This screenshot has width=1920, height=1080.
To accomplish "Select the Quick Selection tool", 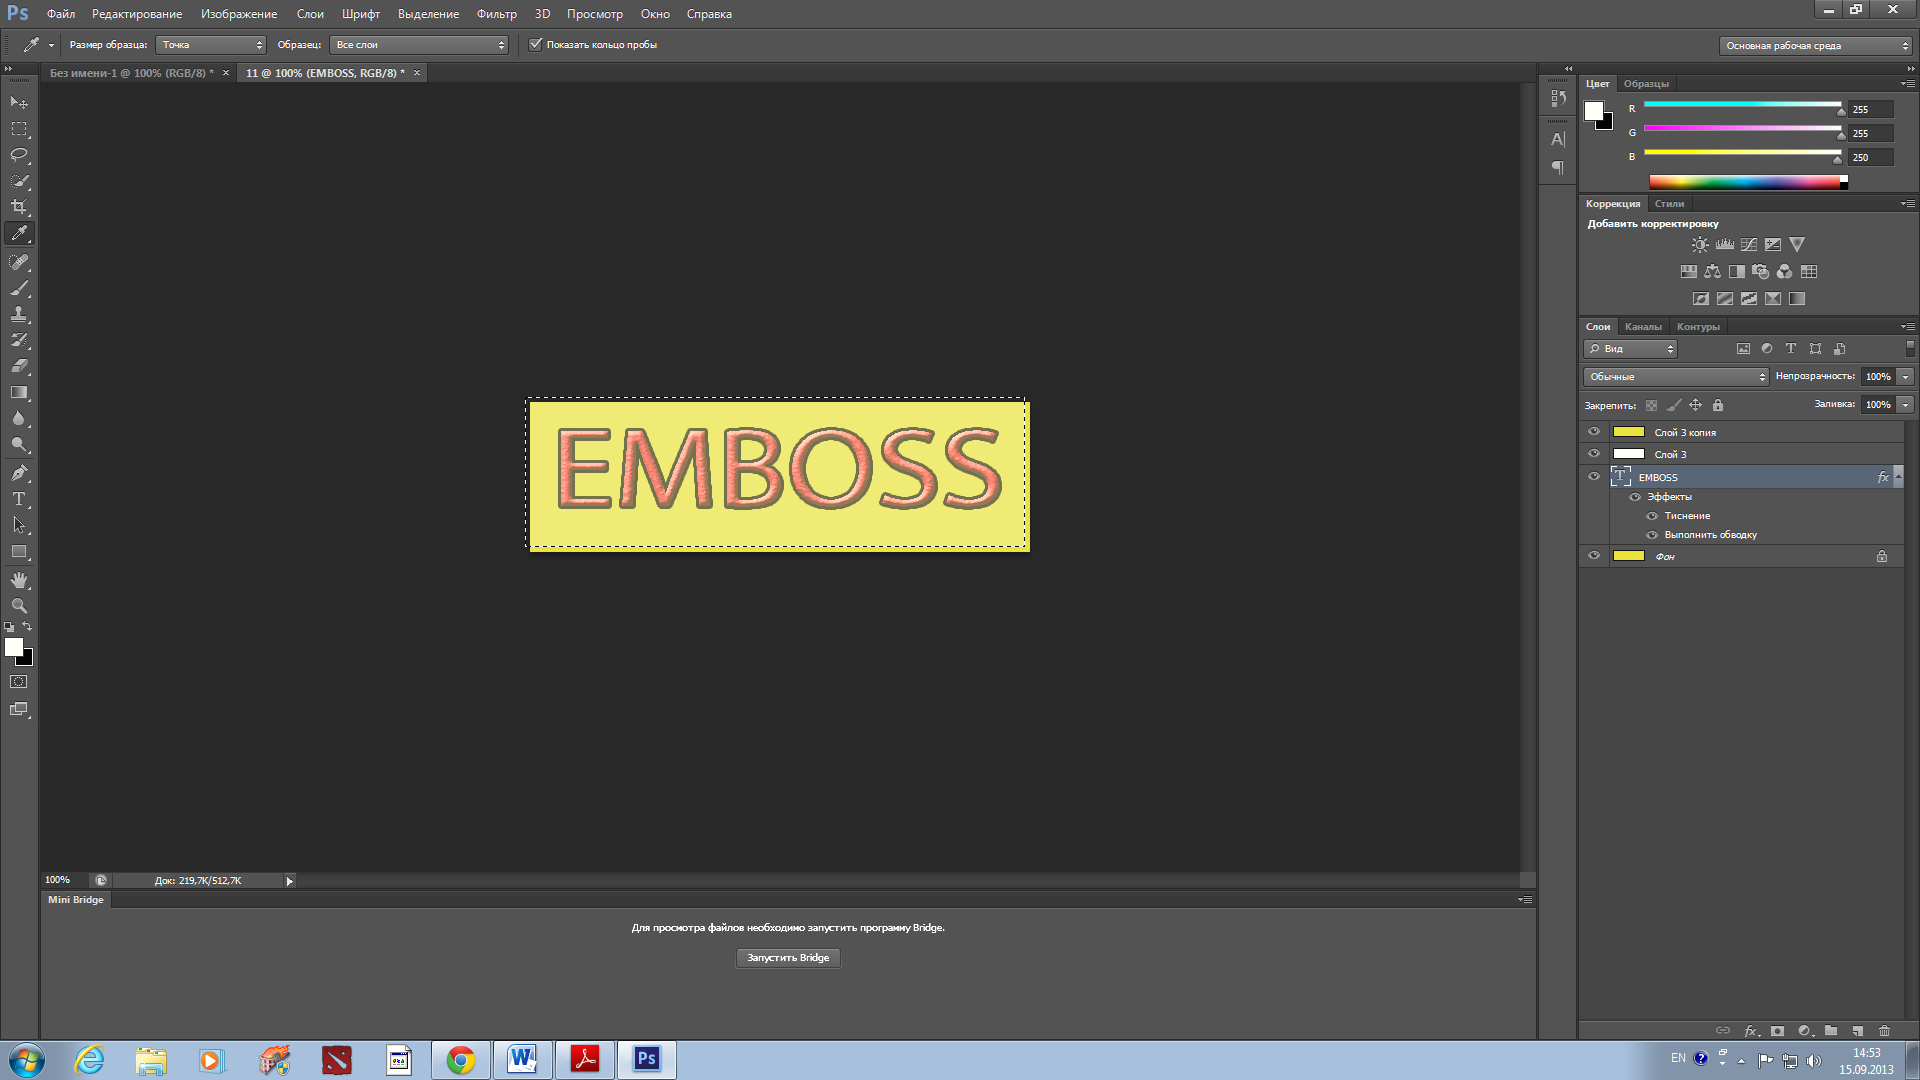I will [x=19, y=181].
